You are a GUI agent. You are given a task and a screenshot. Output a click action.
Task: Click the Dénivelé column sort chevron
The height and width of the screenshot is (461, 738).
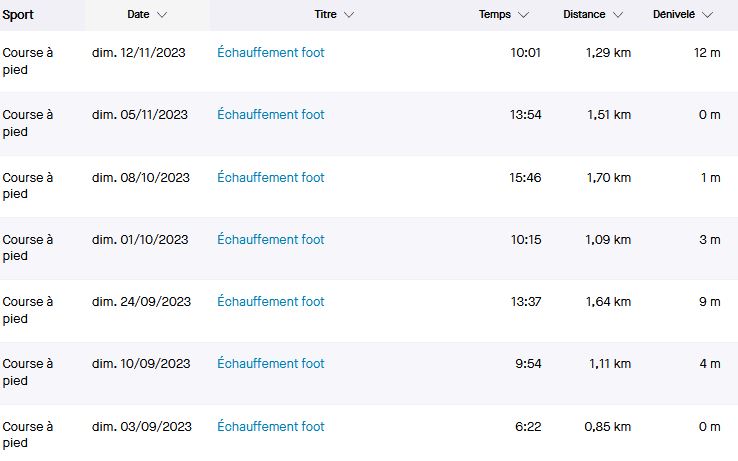tap(708, 15)
